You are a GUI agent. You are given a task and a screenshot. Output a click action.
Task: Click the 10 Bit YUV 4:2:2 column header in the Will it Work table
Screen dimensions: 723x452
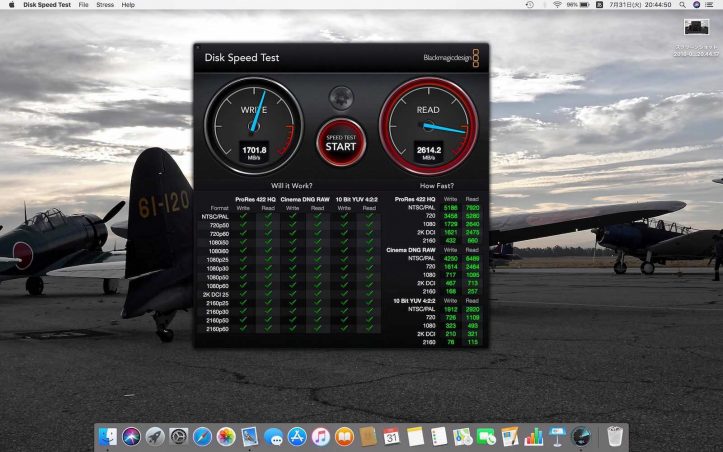click(356, 199)
